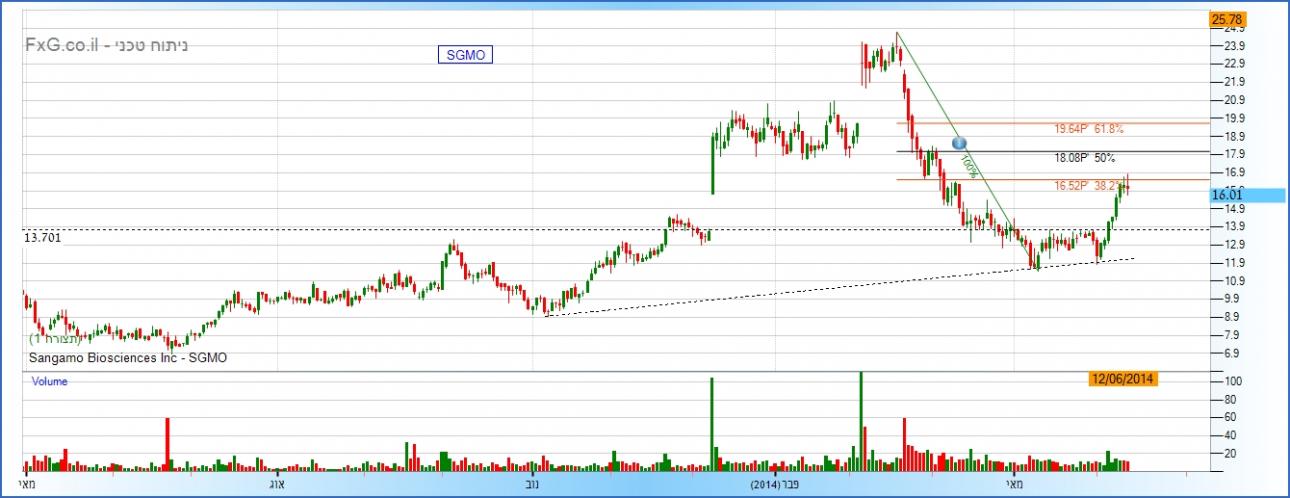Select the 12/06/2014 date label
Image resolution: width=1290 pixels, height=498 pixels.
(x=1125, y=378)
